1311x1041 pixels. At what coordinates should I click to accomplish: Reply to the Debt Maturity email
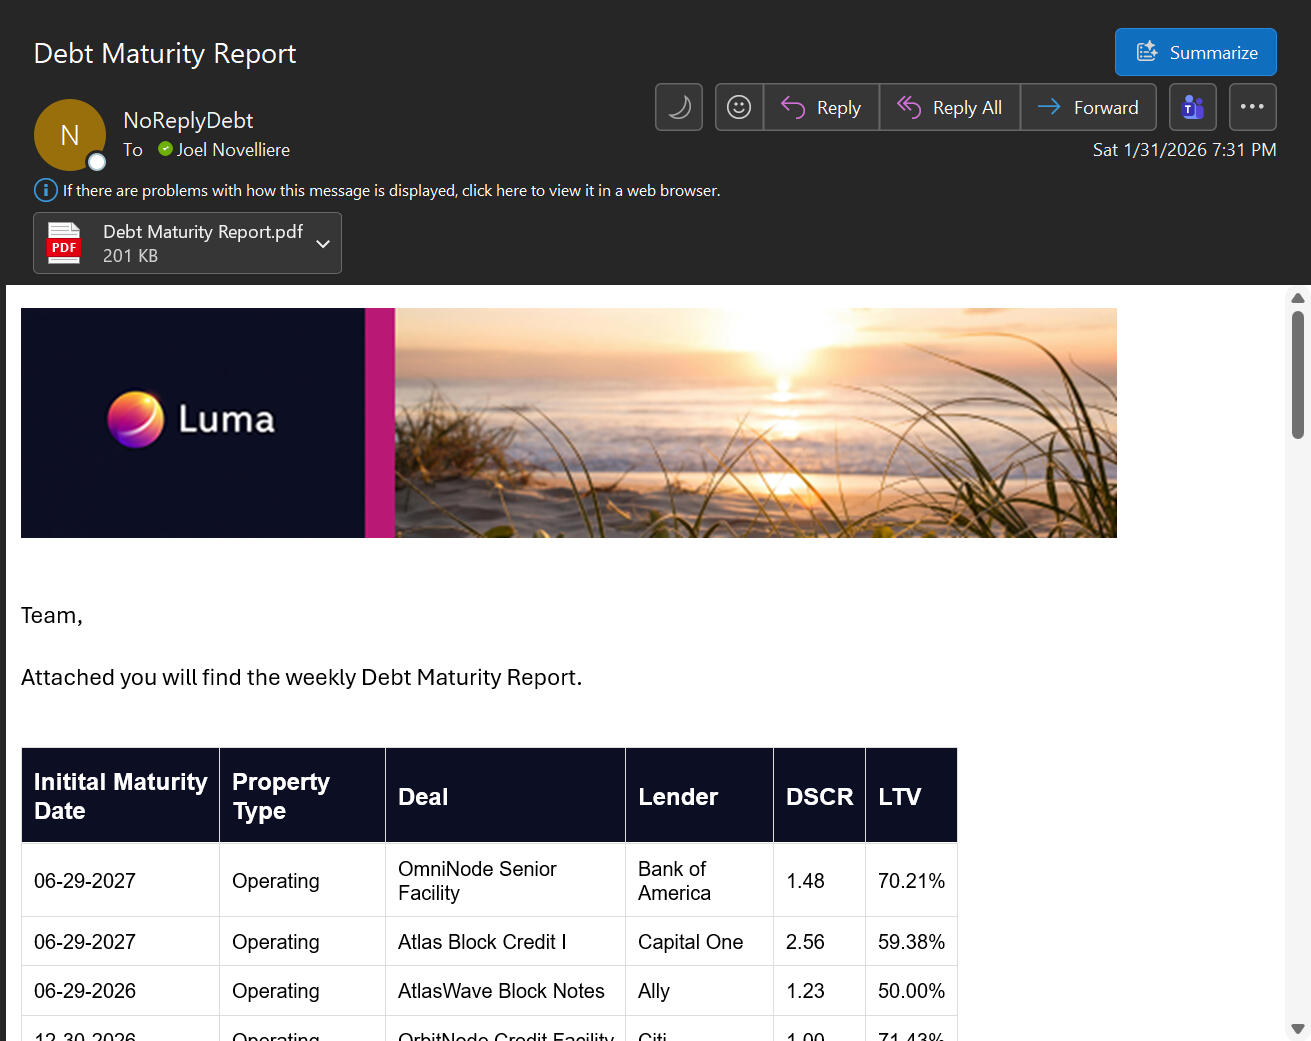821,107
